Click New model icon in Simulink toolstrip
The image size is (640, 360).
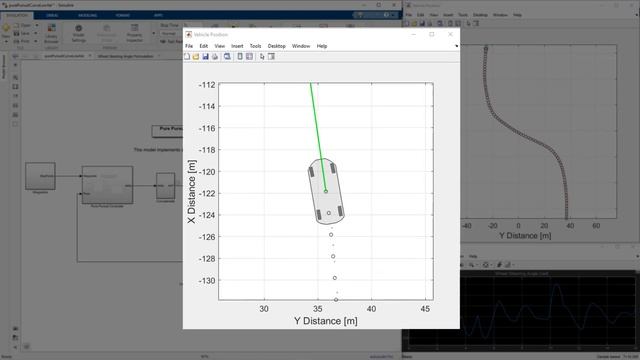click(6, 29)
